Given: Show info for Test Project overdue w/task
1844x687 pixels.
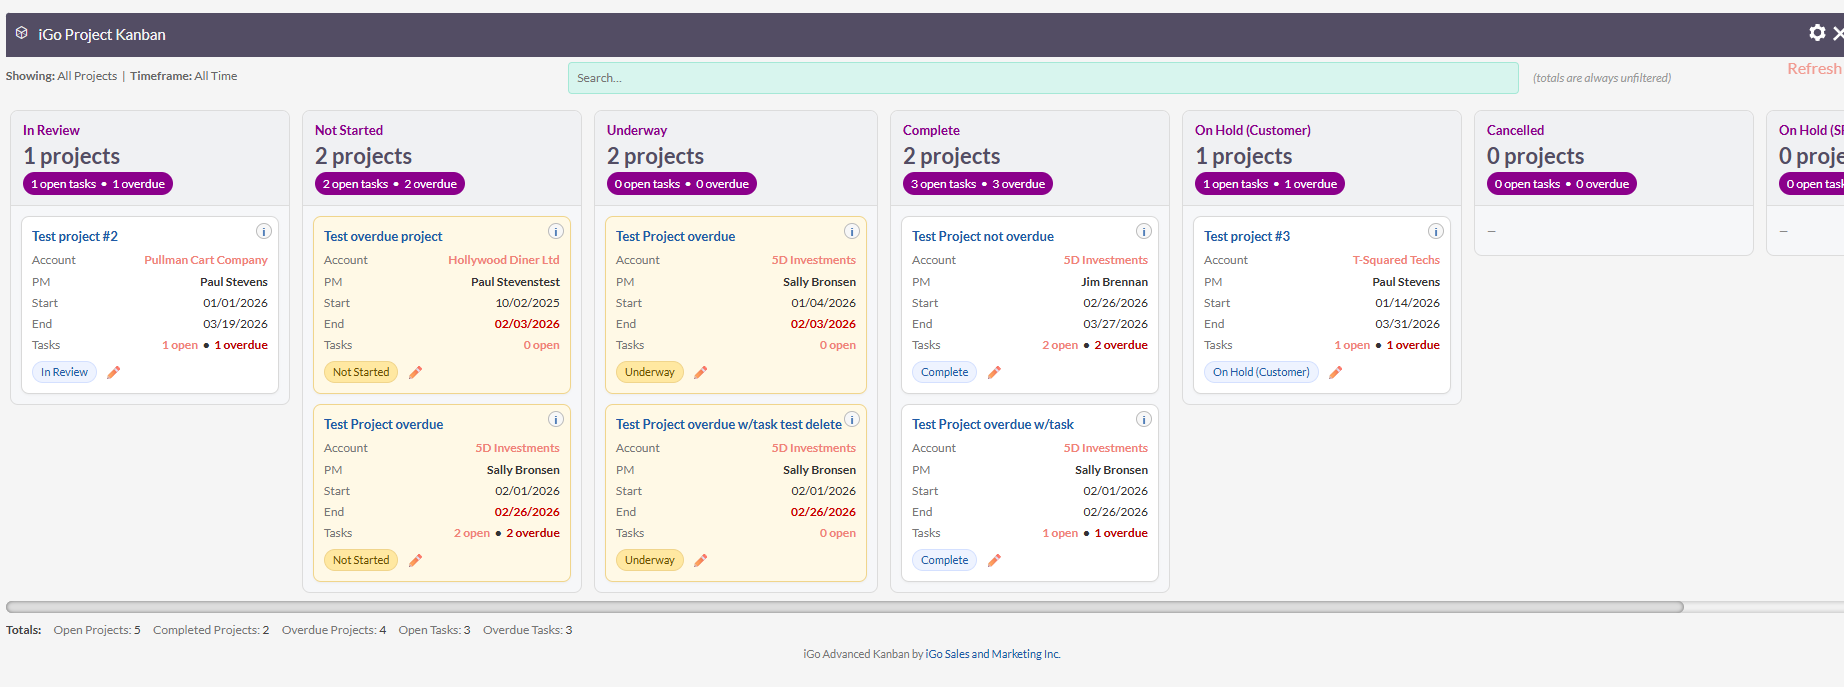Looking at the screenshot, I should click(x=1144, y=419).
